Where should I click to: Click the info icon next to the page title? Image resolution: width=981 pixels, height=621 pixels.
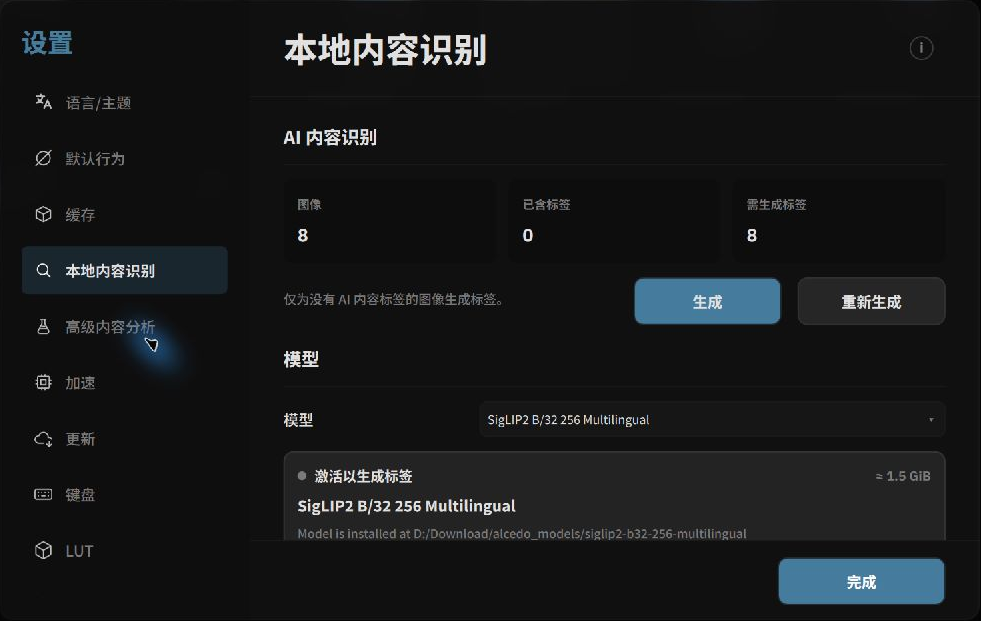click(921, 48)
